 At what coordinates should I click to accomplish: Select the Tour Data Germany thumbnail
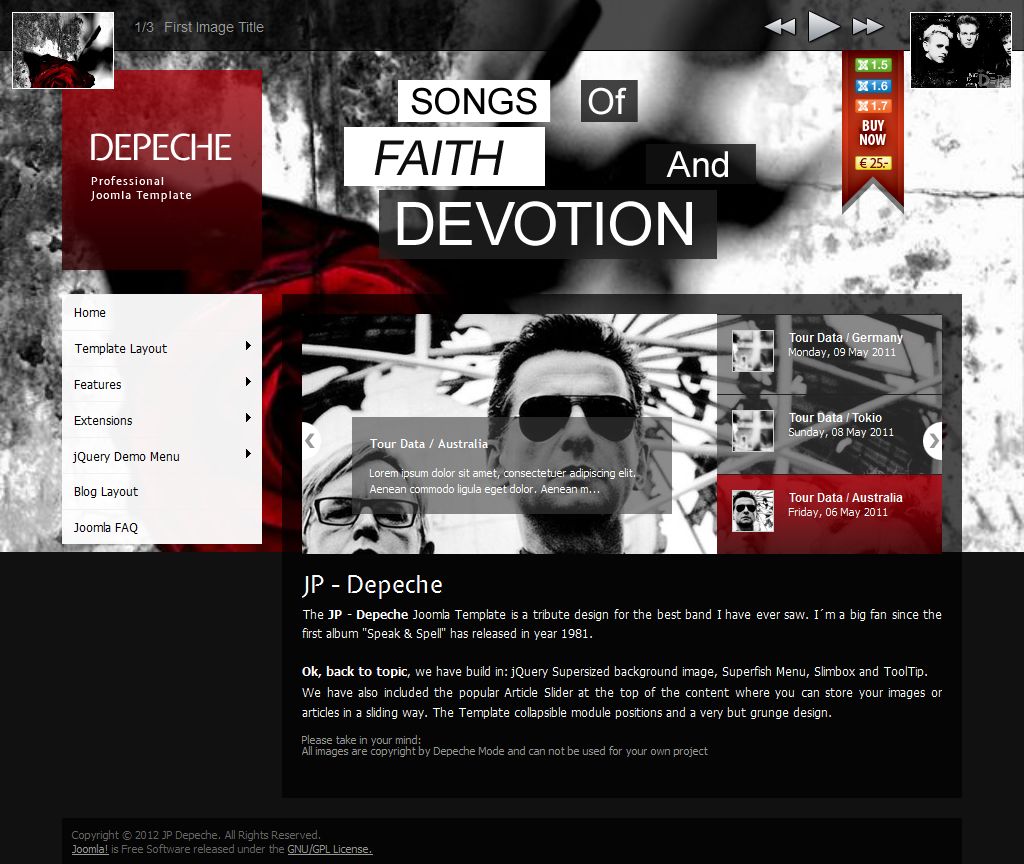tap(753, 351)
